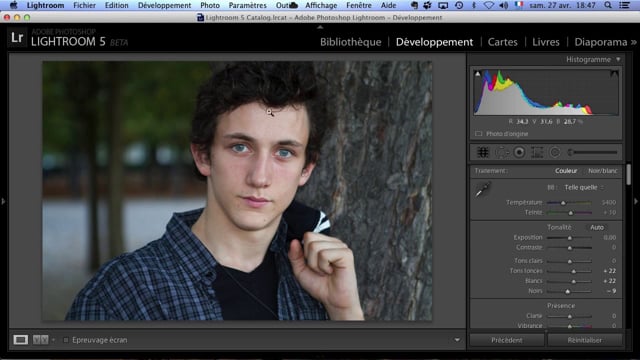Open the Photo menu
This screenshot has height=360, width=640.
(210, 5)
